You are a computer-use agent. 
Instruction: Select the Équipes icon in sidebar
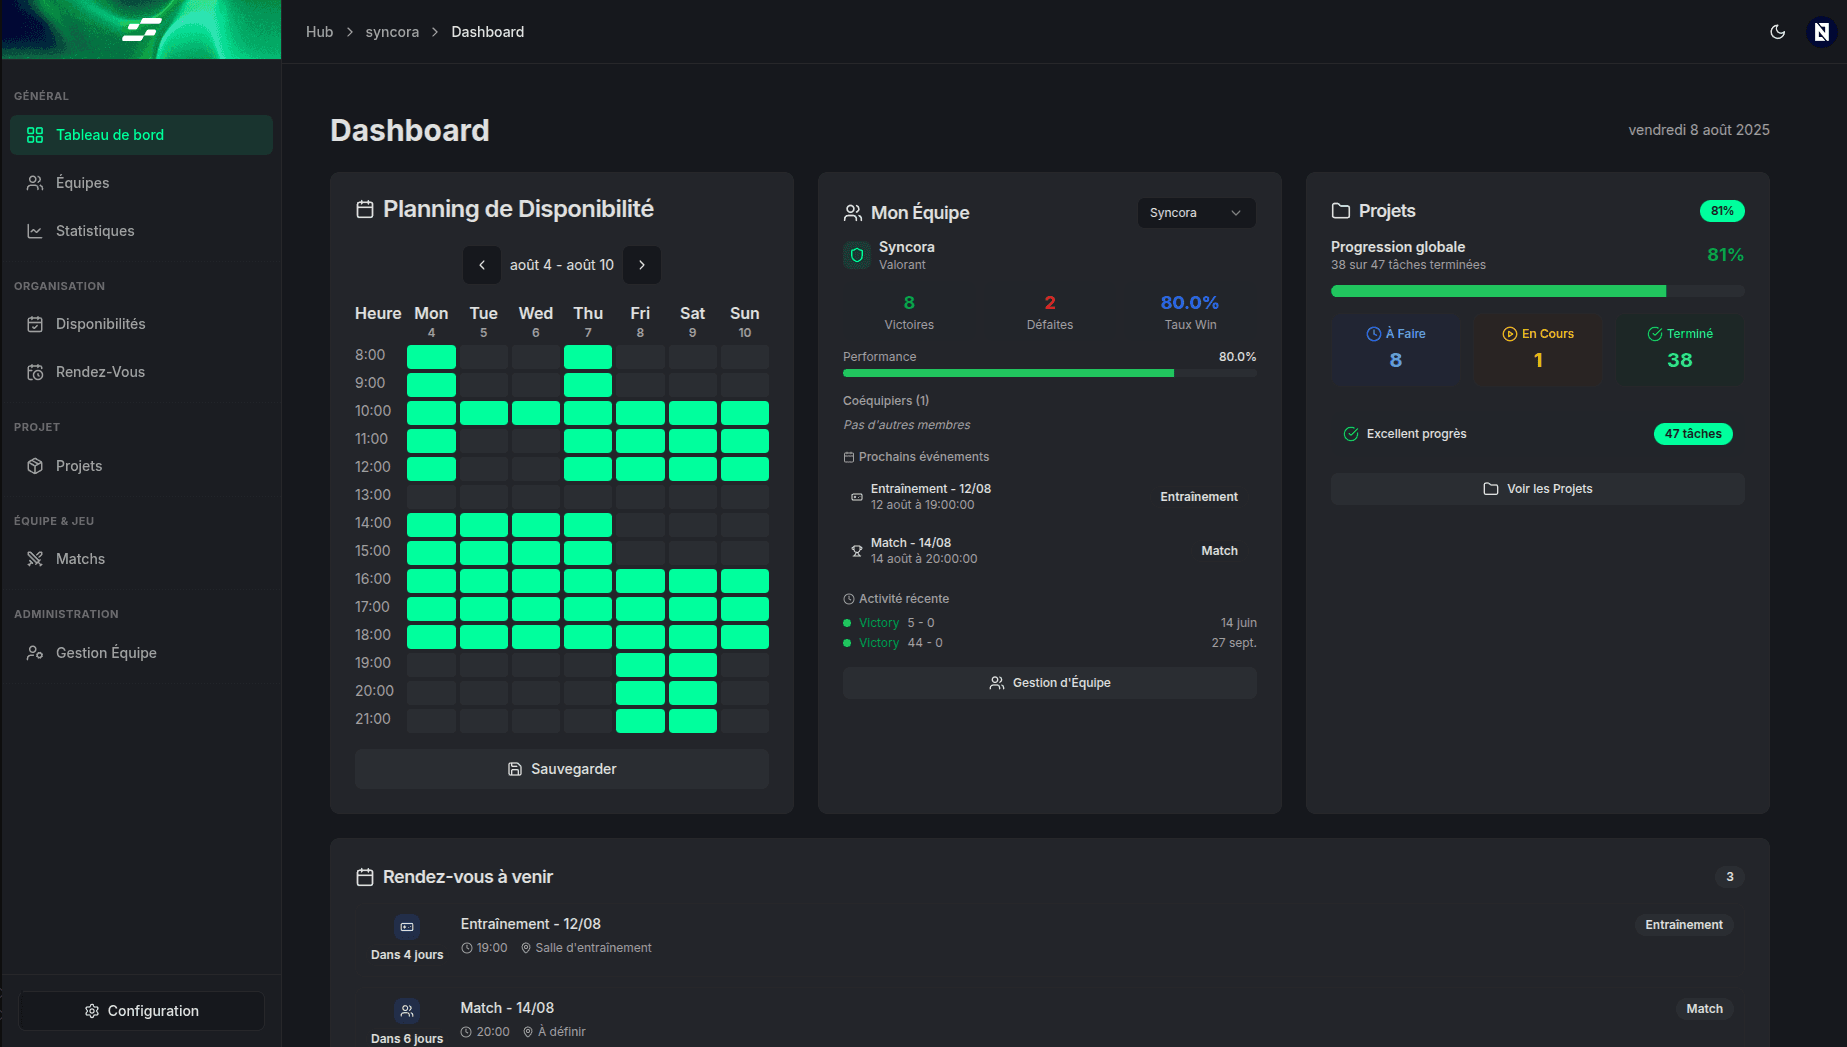click(x=35, y=182)
